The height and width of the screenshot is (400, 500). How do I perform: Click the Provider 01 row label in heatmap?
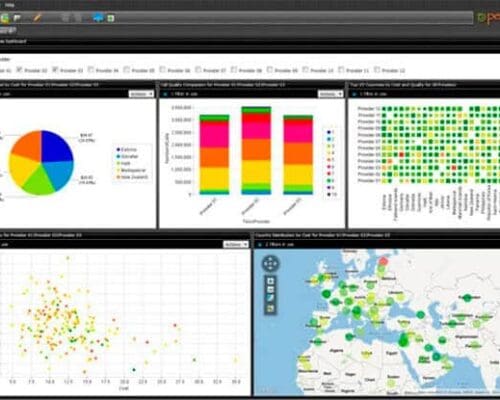[369, 181]
